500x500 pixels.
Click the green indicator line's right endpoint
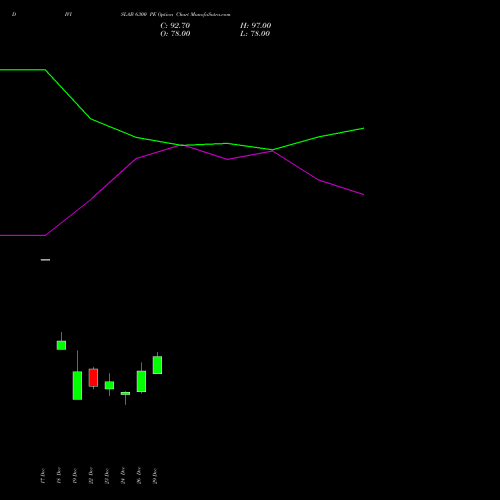click(x=363, y=128)
